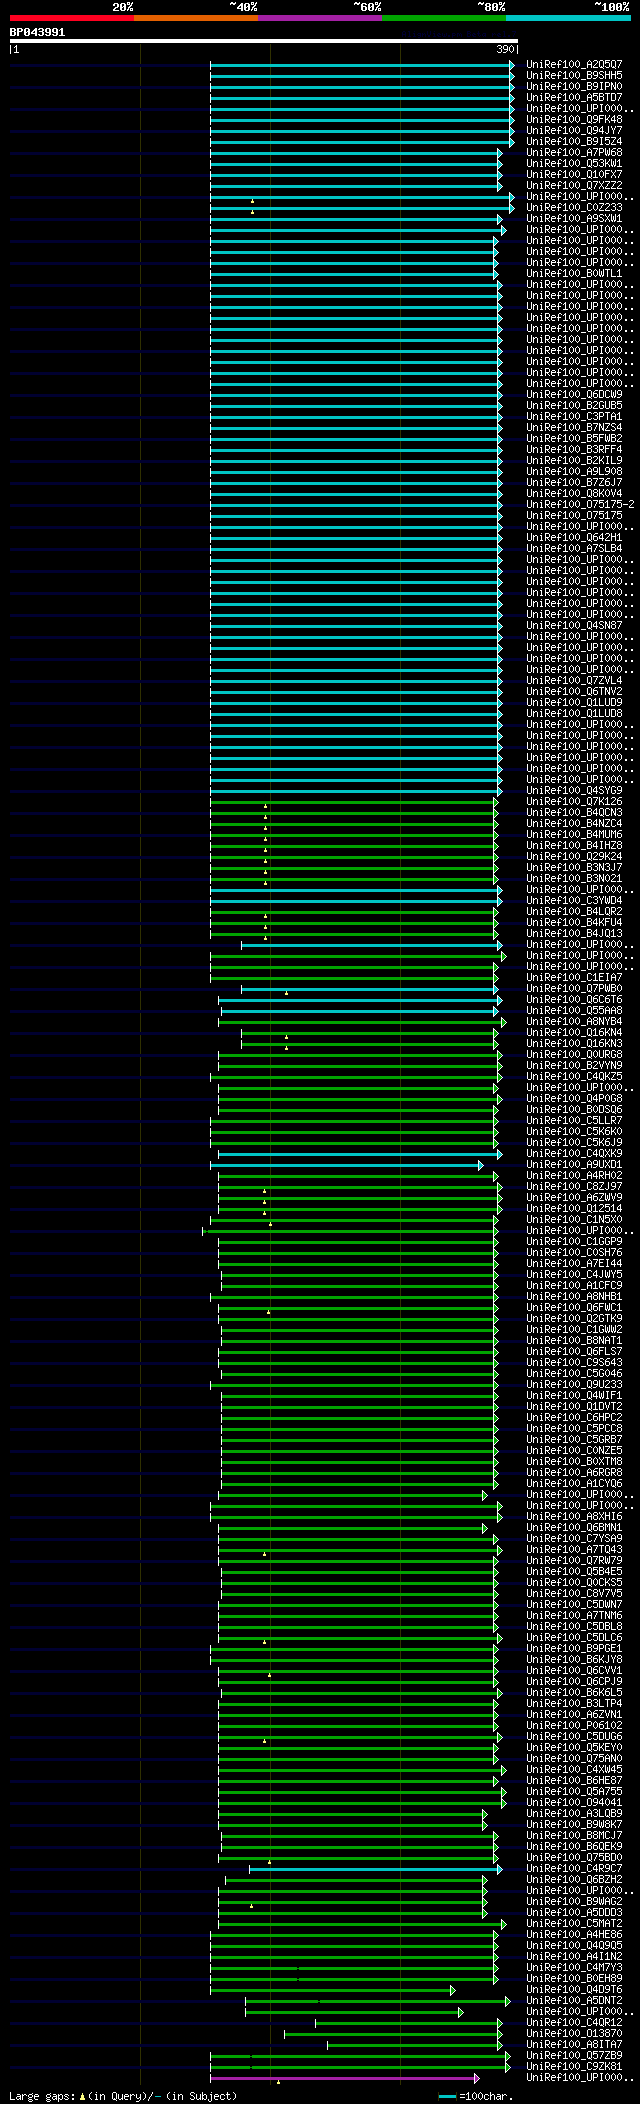Screen dimensions: 640x2104
Task: Click the green ~80% identity legend segment
Action: (x=444, y=18)
